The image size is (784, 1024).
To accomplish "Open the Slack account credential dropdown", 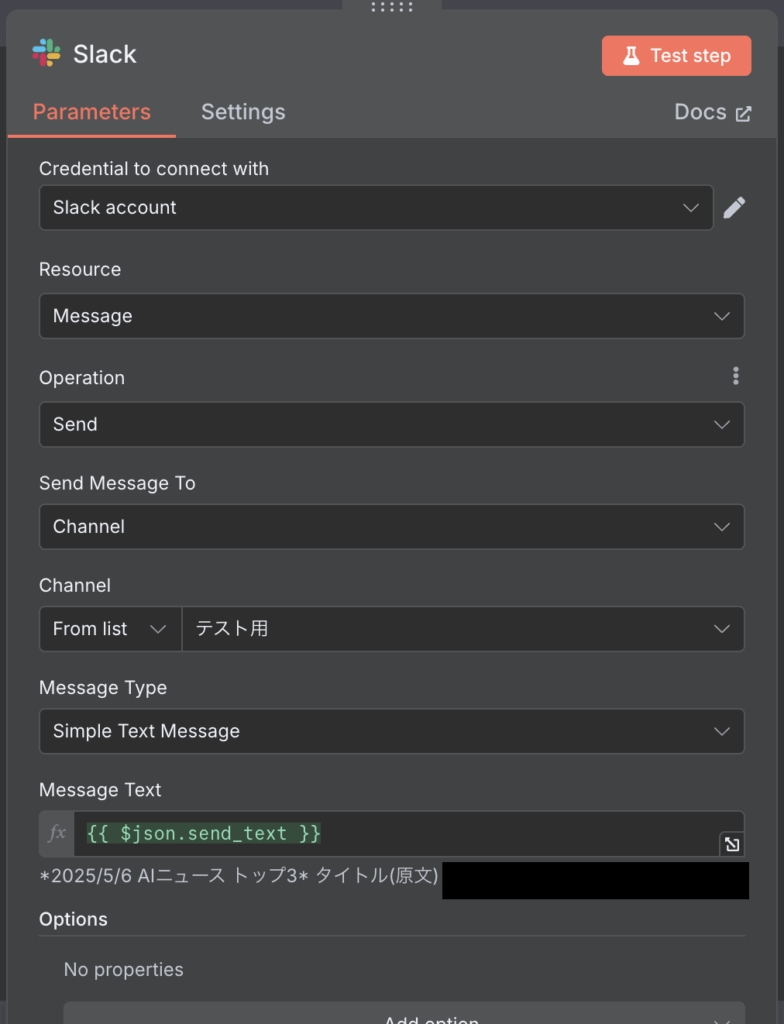I will click(x=376, y=208).
